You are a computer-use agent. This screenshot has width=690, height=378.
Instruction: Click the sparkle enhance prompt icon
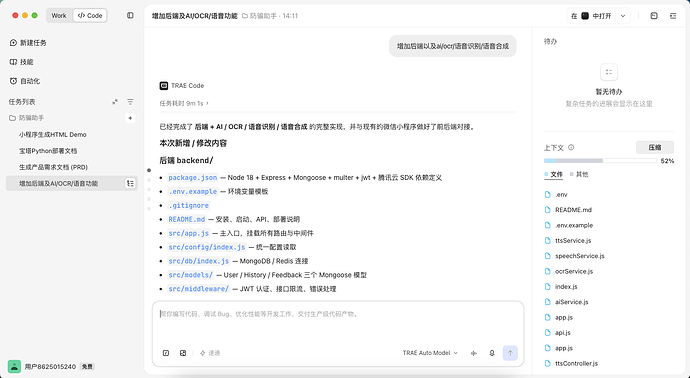point(474,353)
